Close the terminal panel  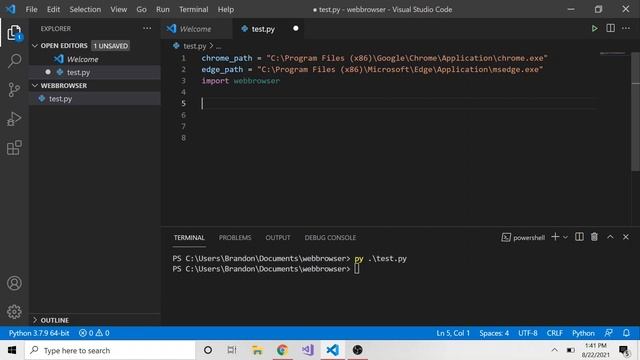(x=626, y=237)
